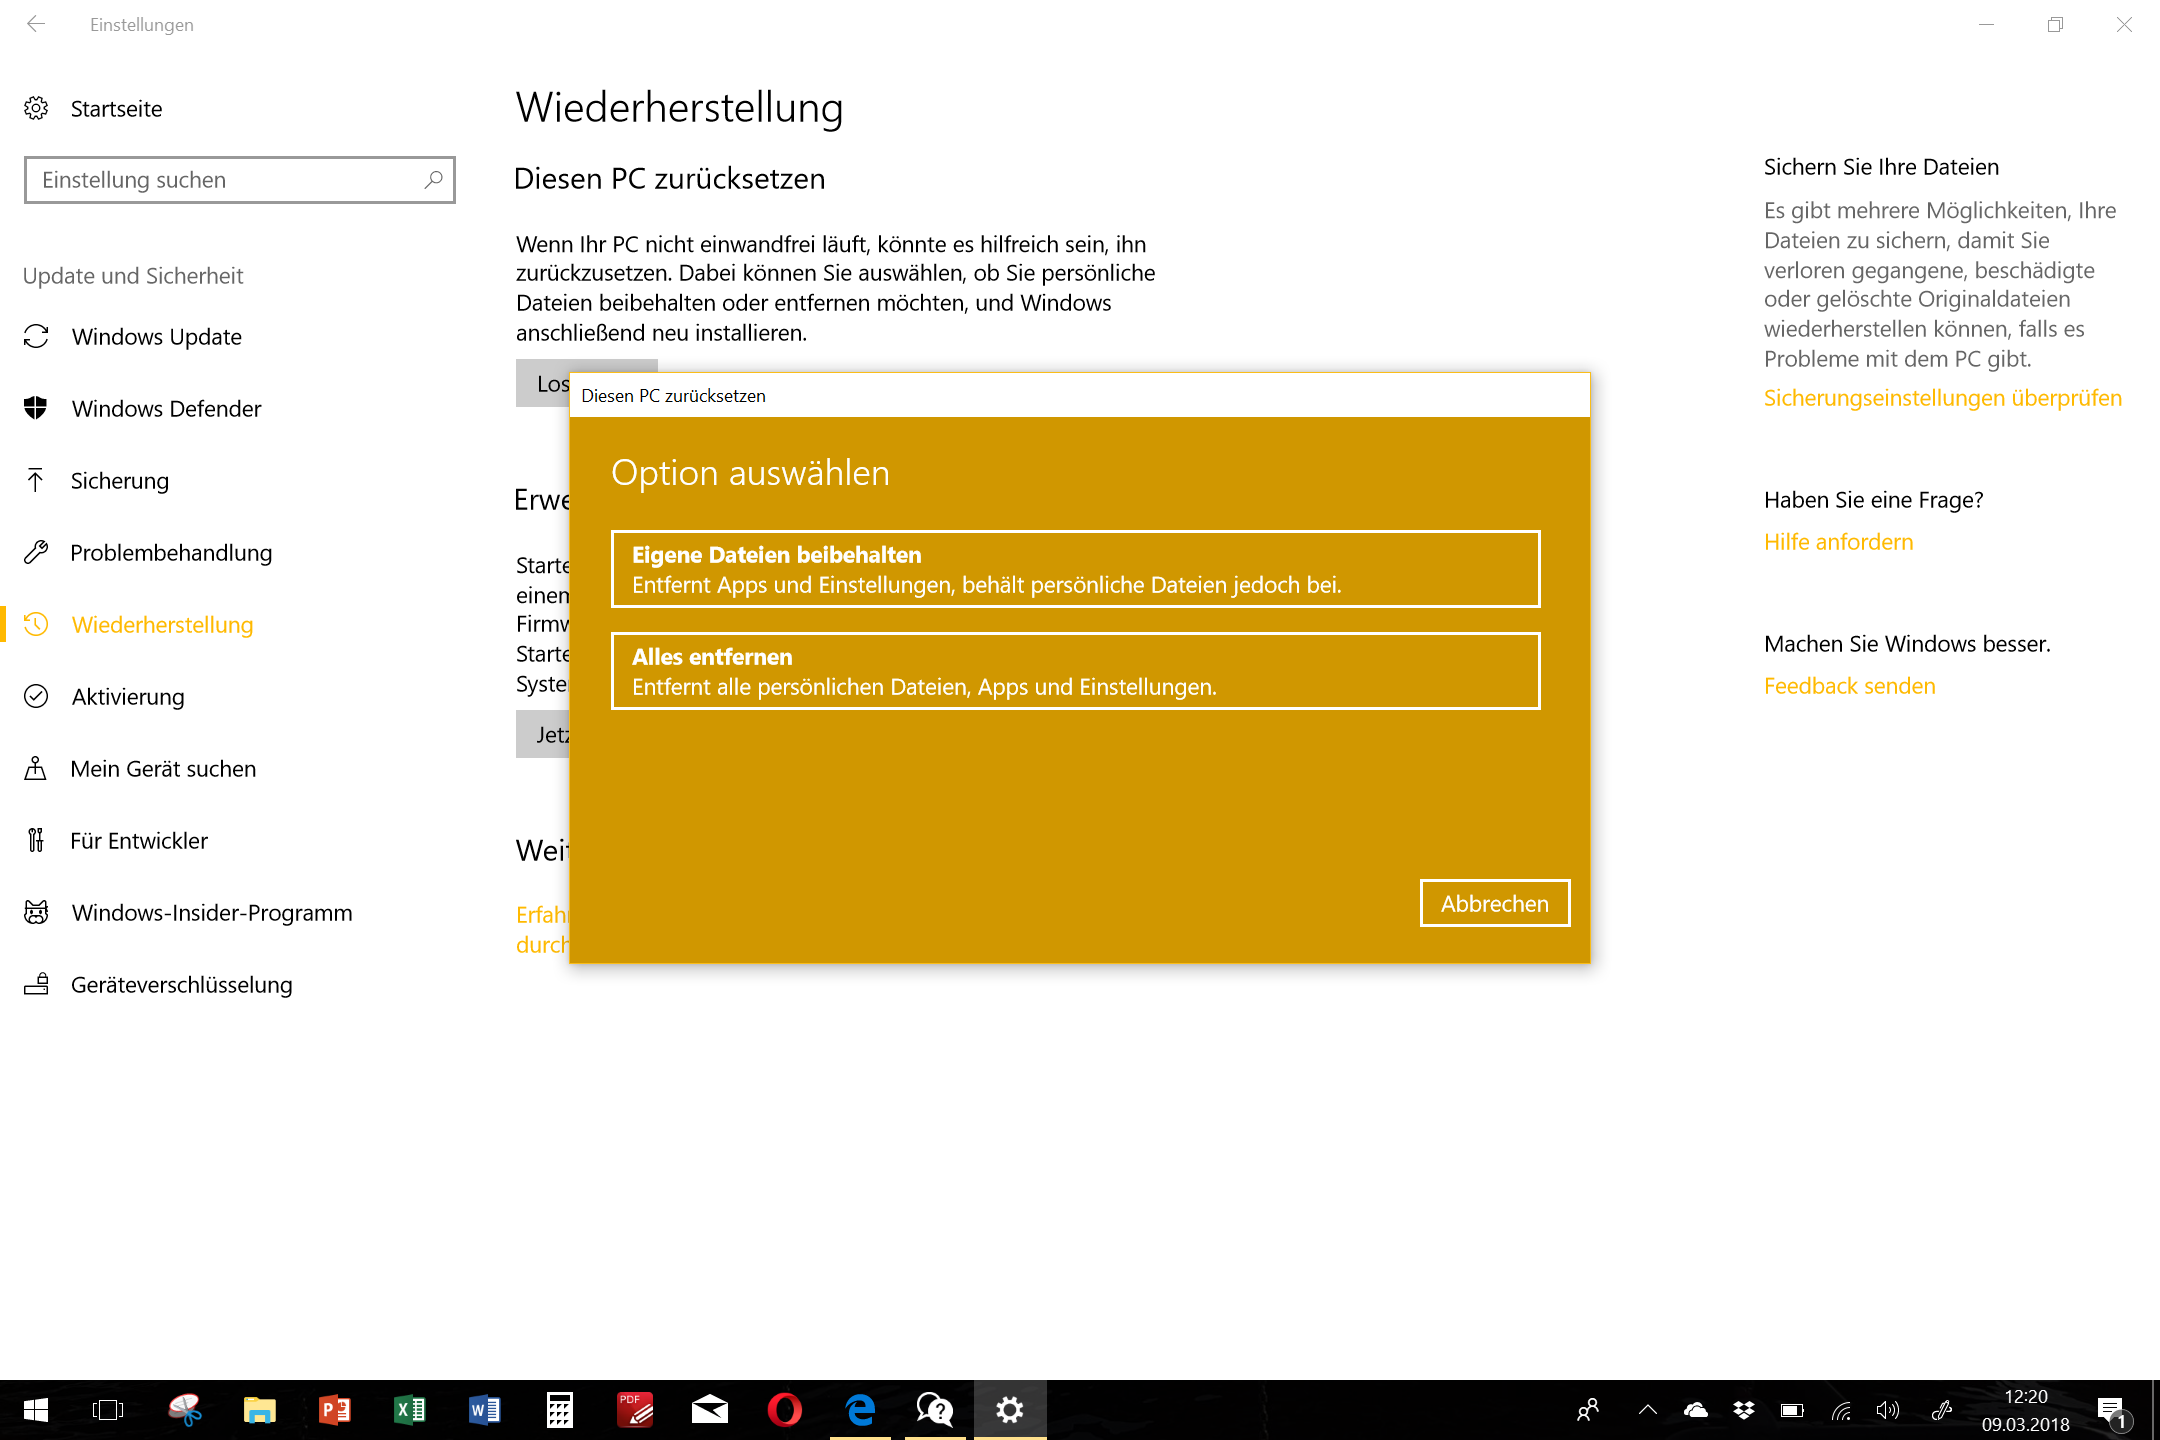Click the Wiederherstellung history icon

[36, 624]
